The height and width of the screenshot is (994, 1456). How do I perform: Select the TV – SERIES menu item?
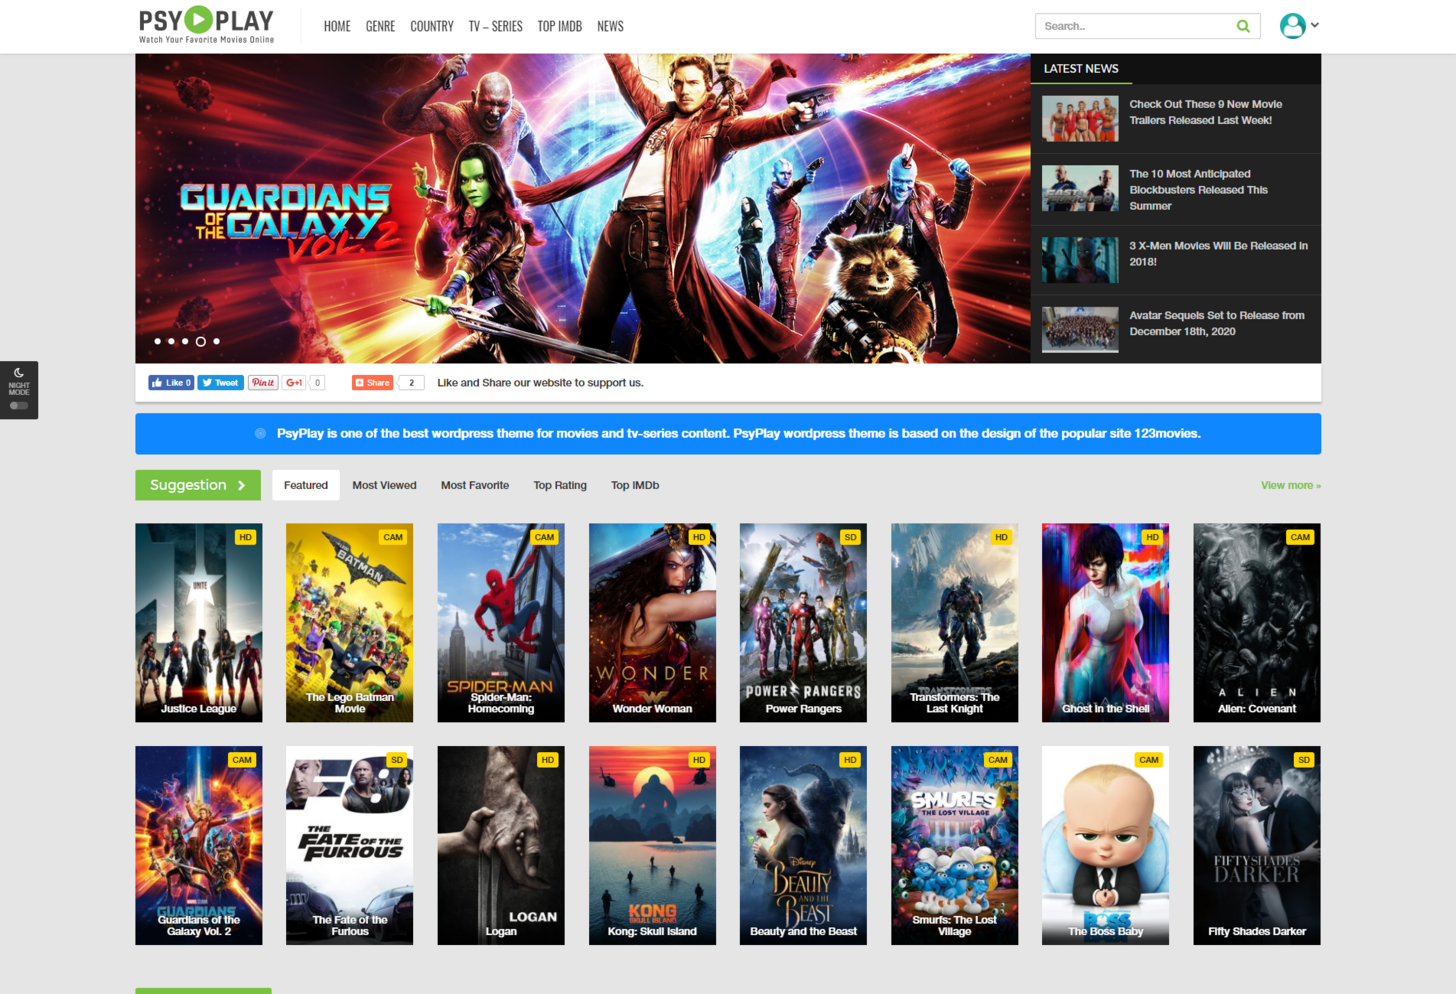click(x=495, y=26)
